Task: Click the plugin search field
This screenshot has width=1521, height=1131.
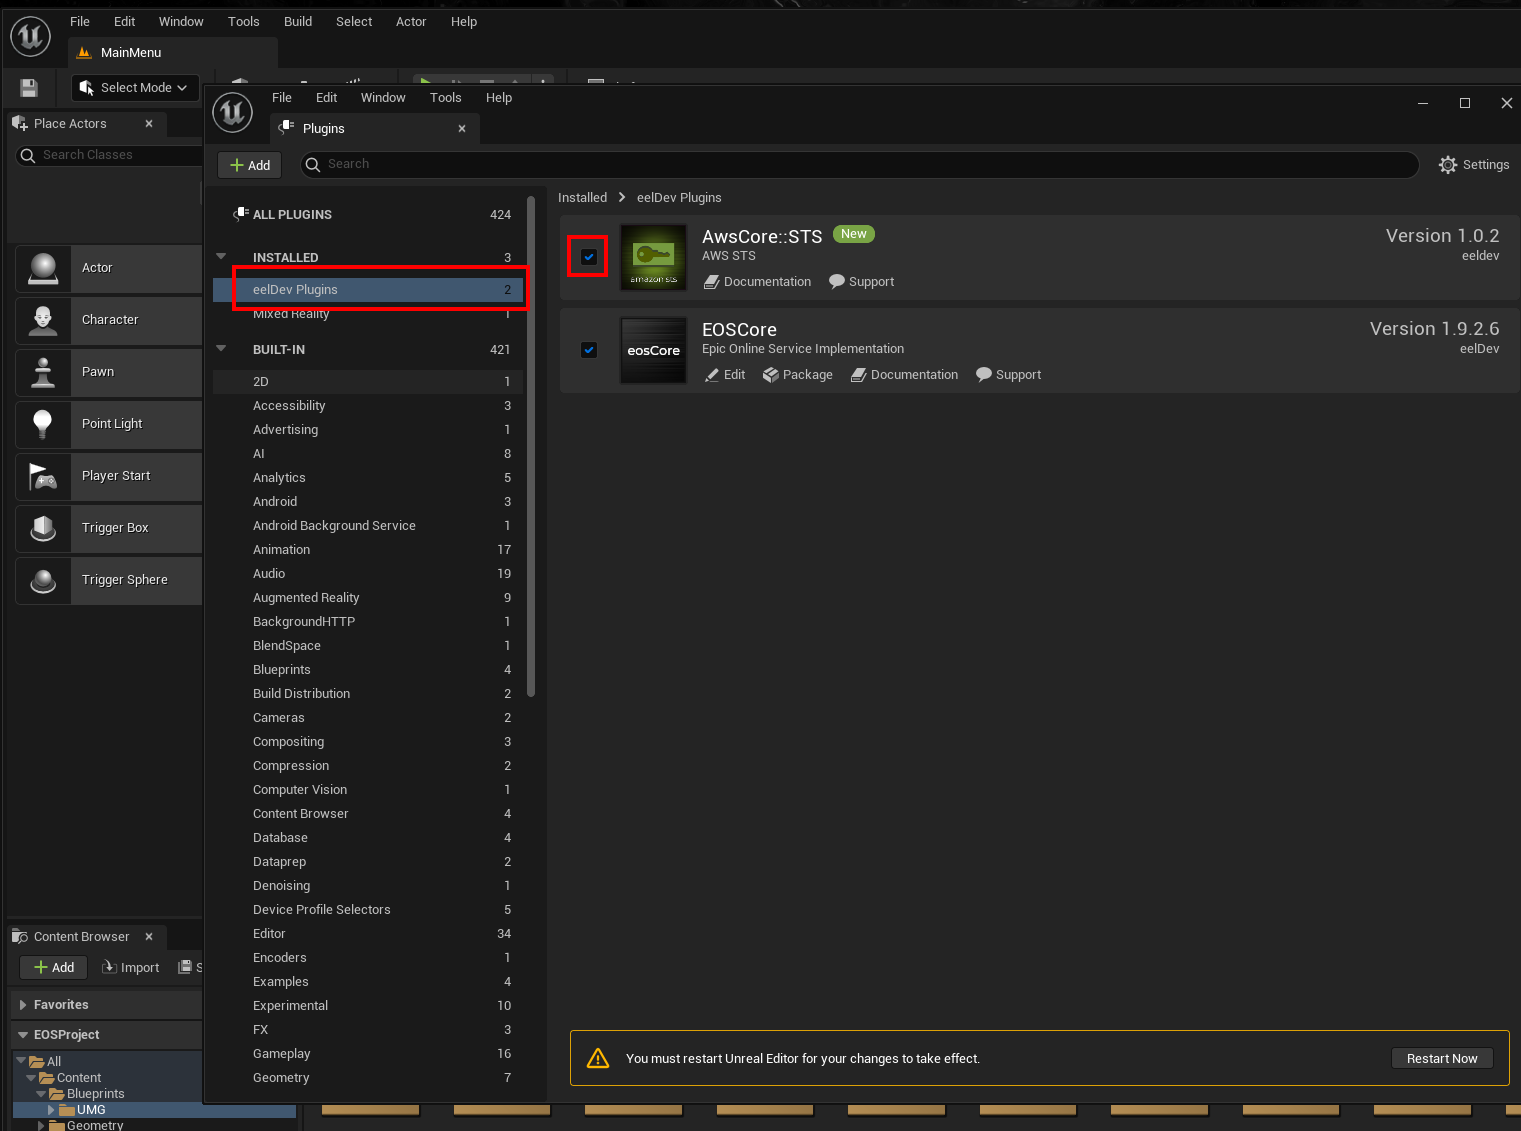Action: (860, 164)
